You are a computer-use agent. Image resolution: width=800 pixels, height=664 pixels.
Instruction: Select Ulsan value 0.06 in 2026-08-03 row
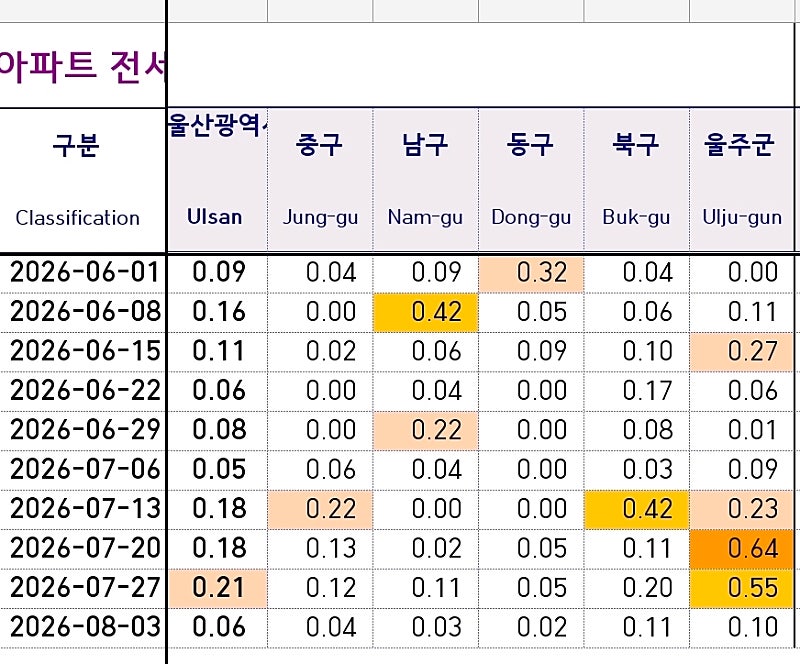point(217,628)
